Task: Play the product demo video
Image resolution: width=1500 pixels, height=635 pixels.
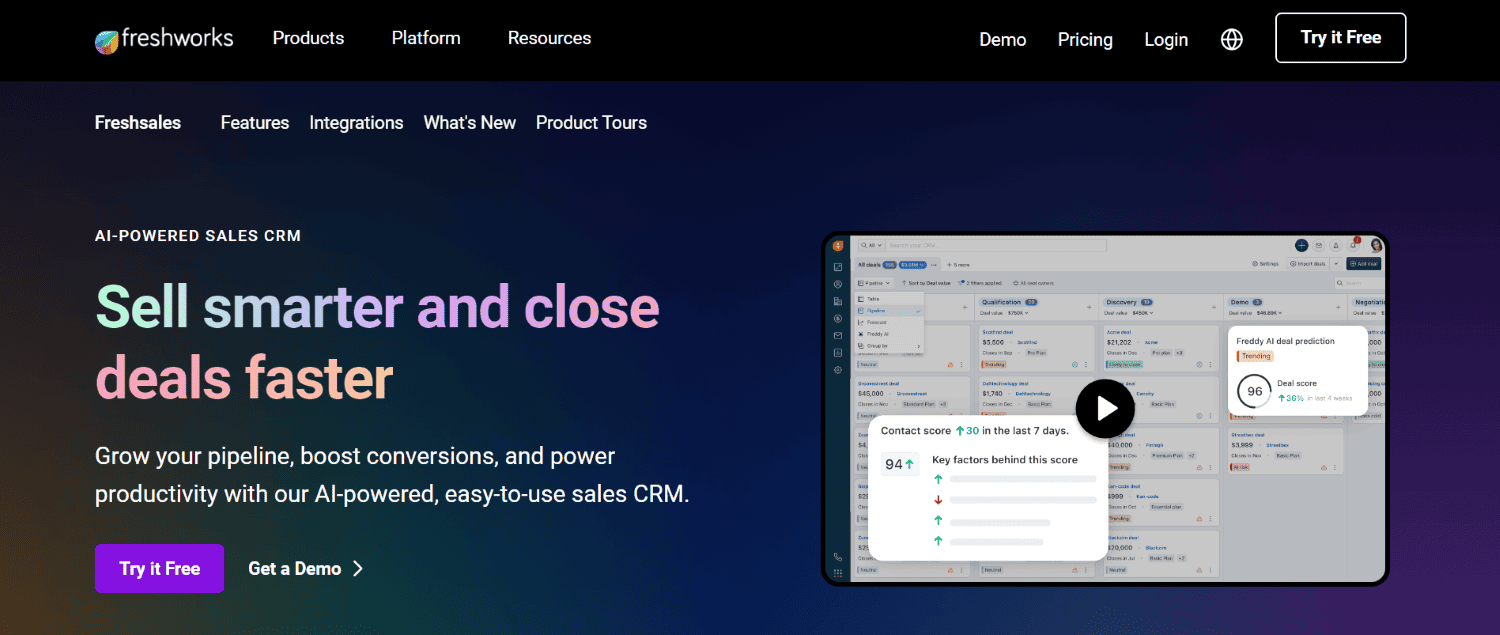Action: tap(1105, 408)
